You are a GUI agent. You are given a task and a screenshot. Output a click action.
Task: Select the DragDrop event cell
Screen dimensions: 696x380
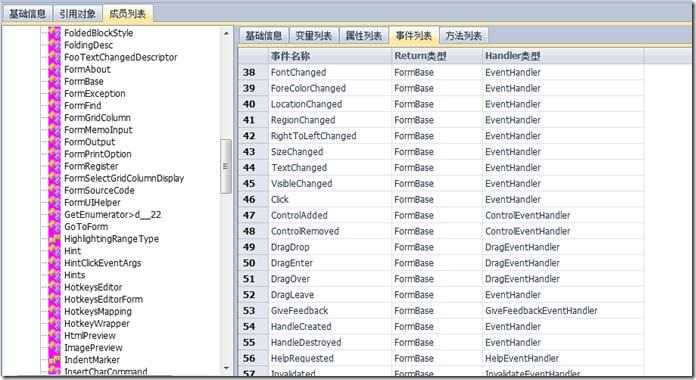330,247
